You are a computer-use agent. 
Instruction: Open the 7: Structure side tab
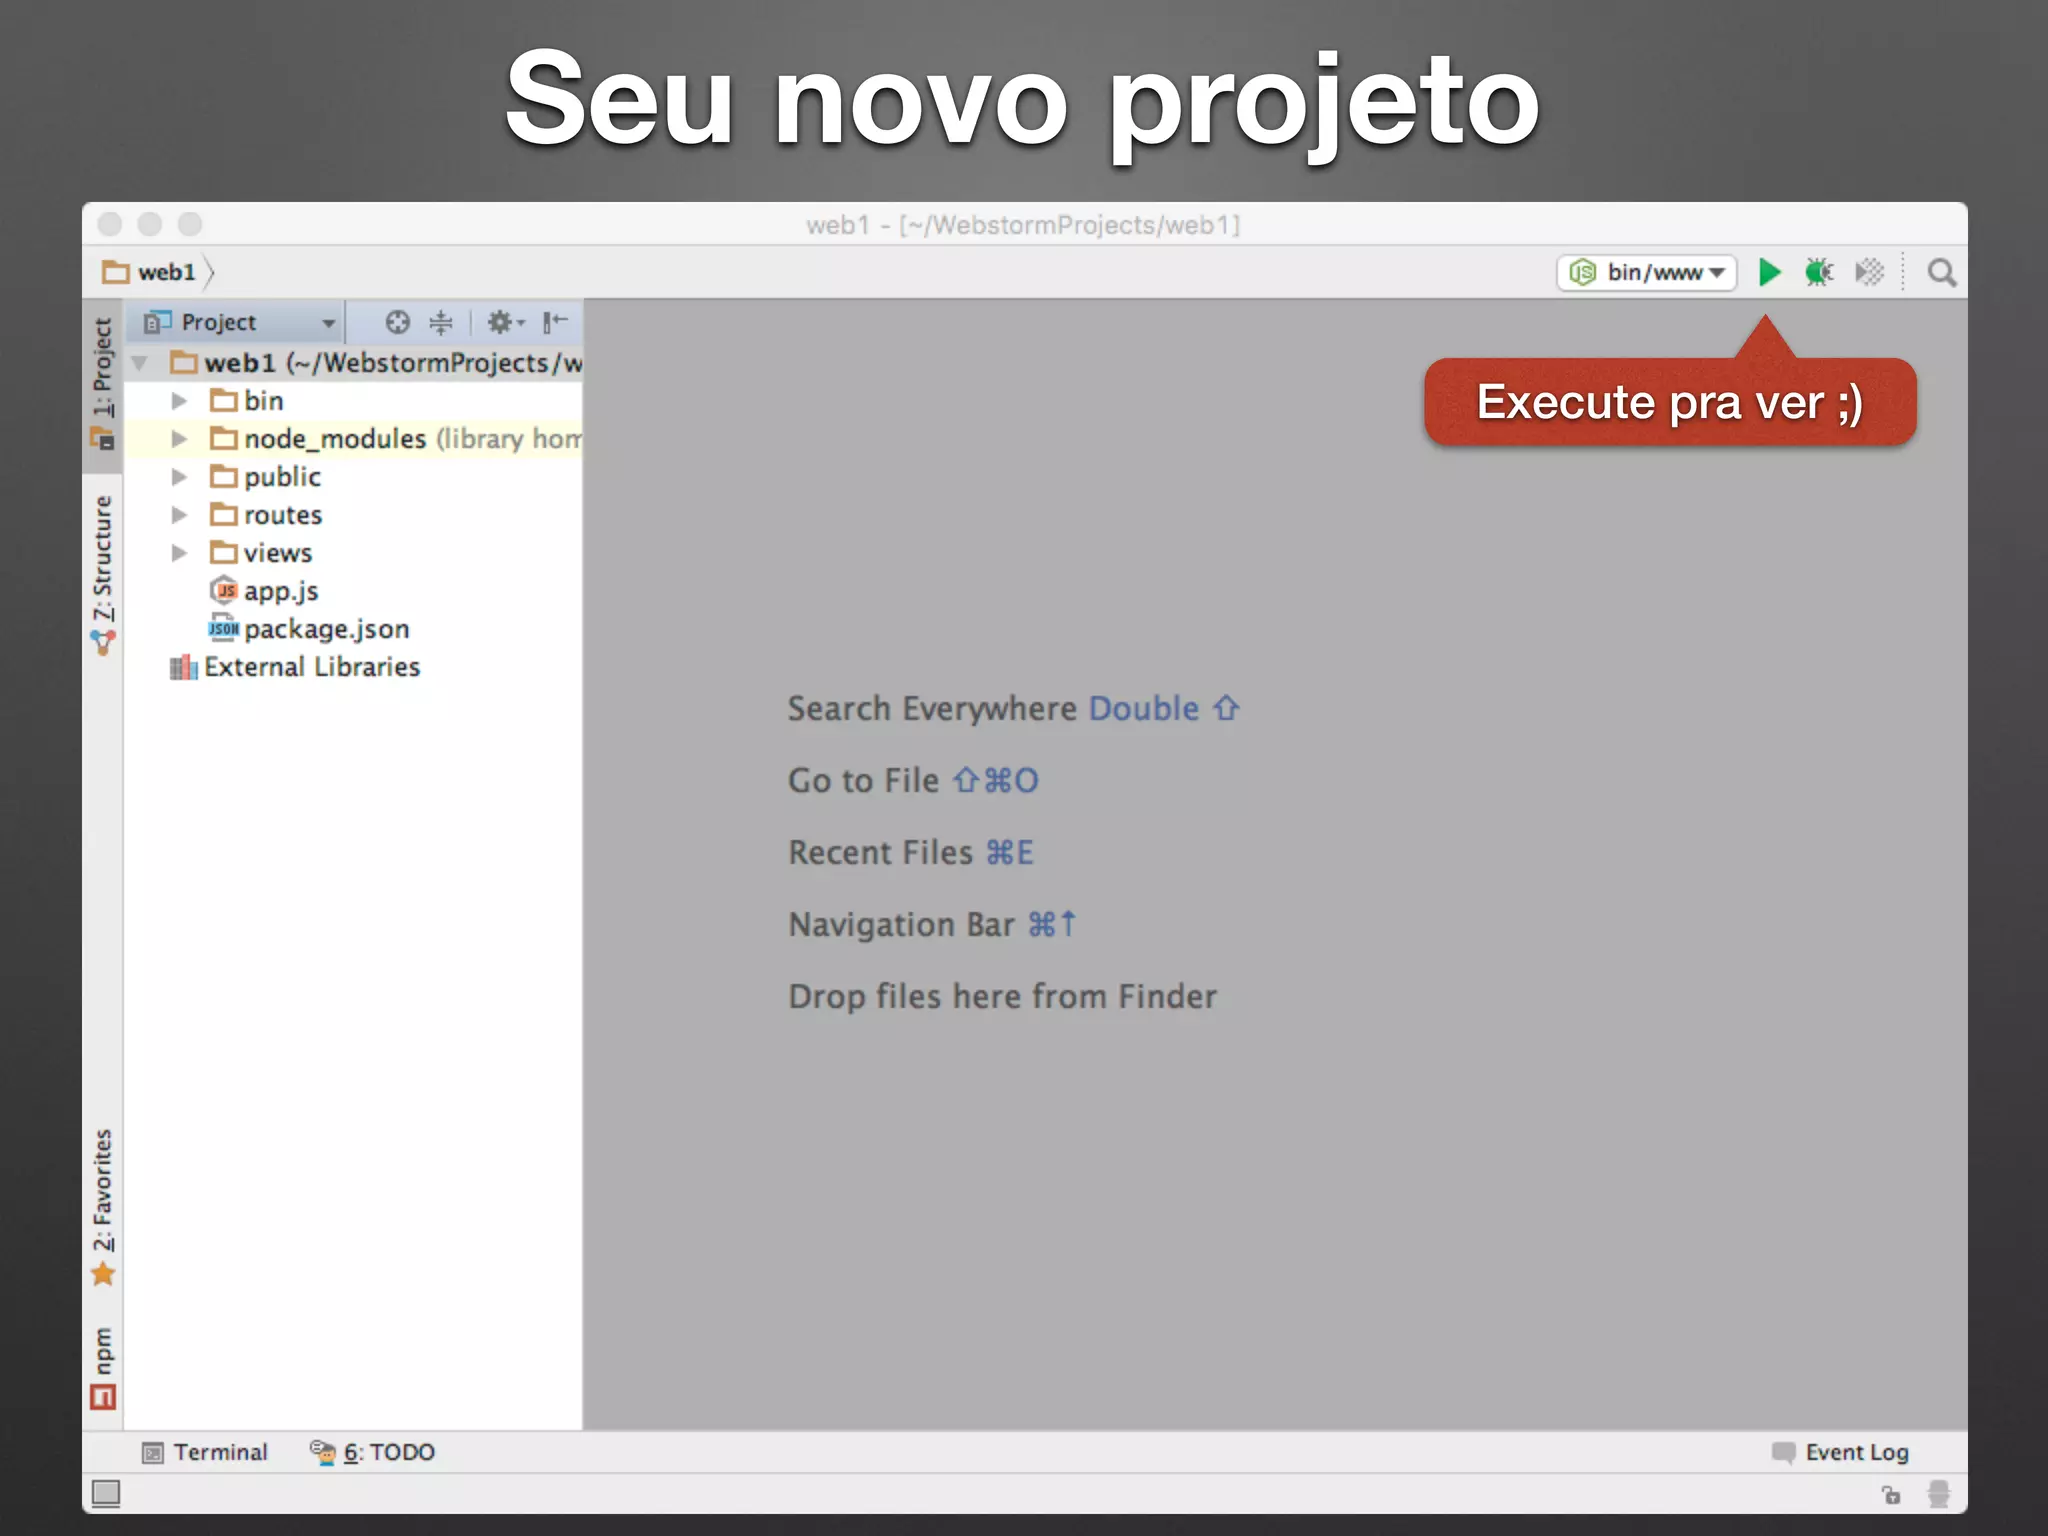[x=103, y=575]
